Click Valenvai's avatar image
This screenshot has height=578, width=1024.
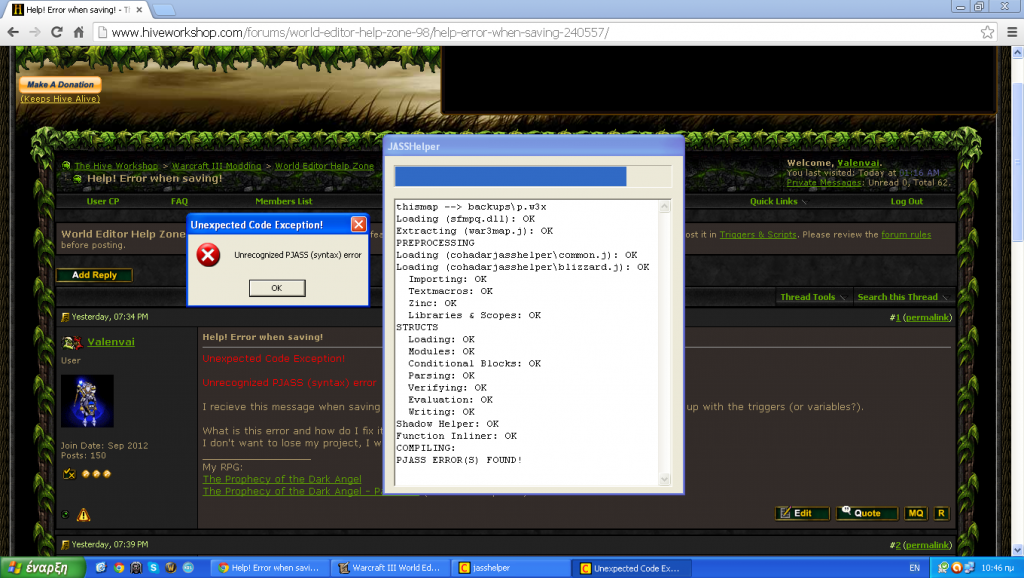coord(88,401)
